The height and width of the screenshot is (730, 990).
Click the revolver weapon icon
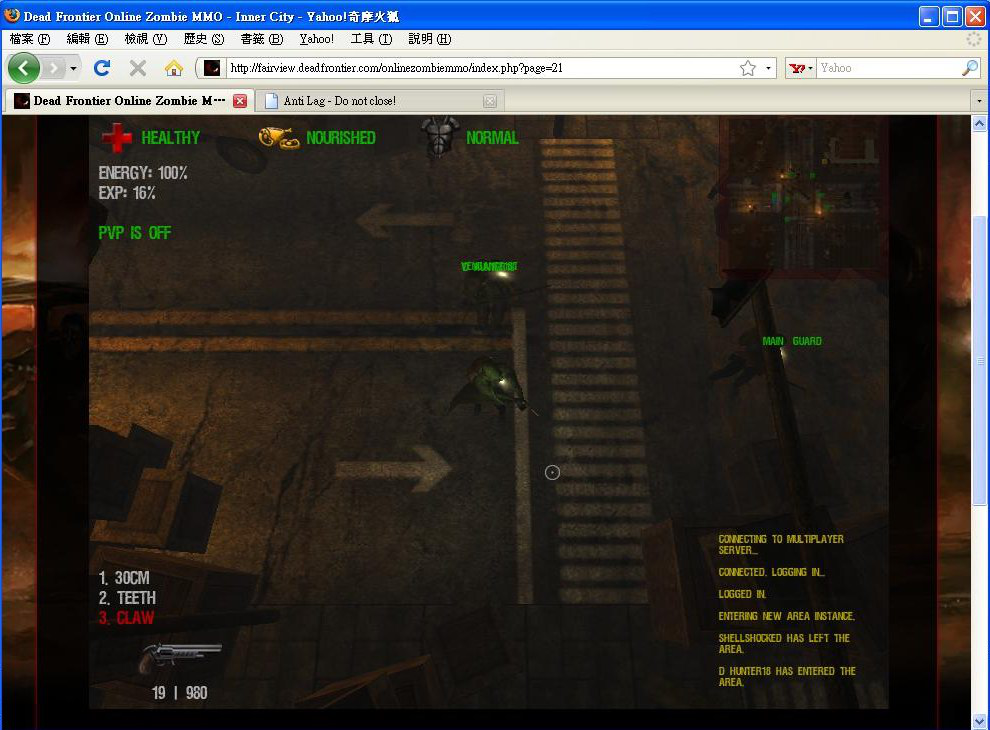coord(181,658)
